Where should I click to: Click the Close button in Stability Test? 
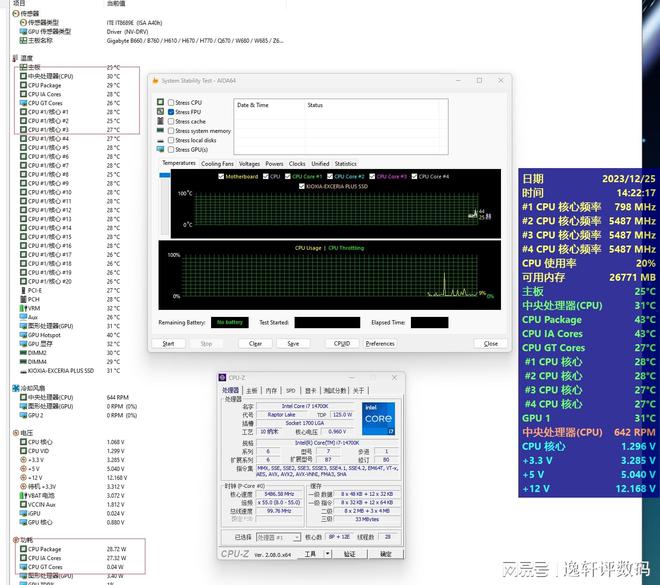491,343
